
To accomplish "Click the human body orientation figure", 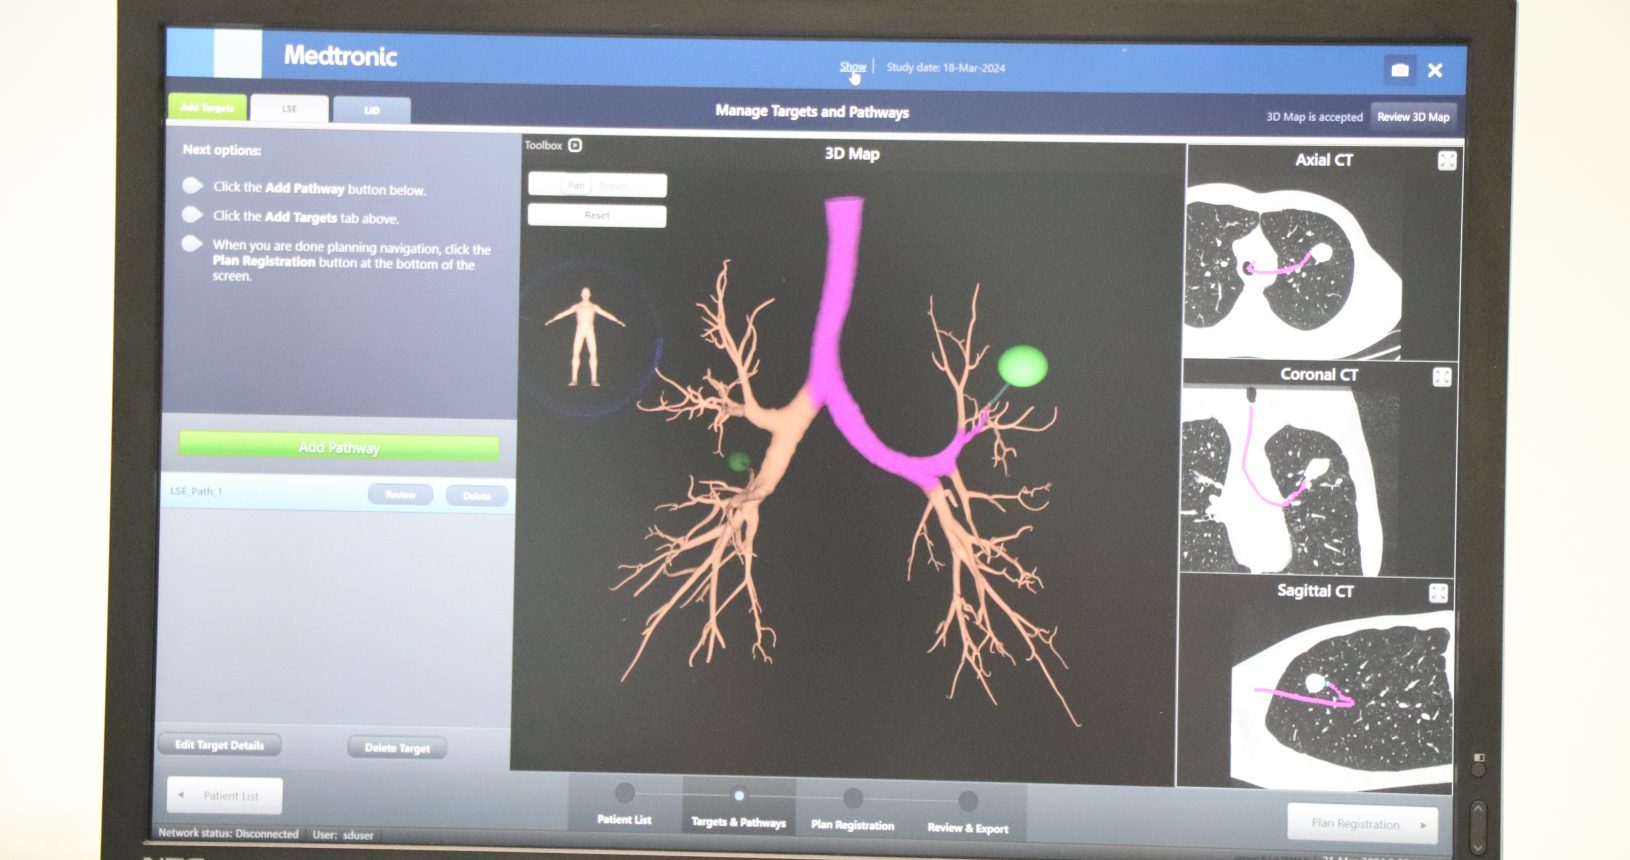I will point(585,337).
